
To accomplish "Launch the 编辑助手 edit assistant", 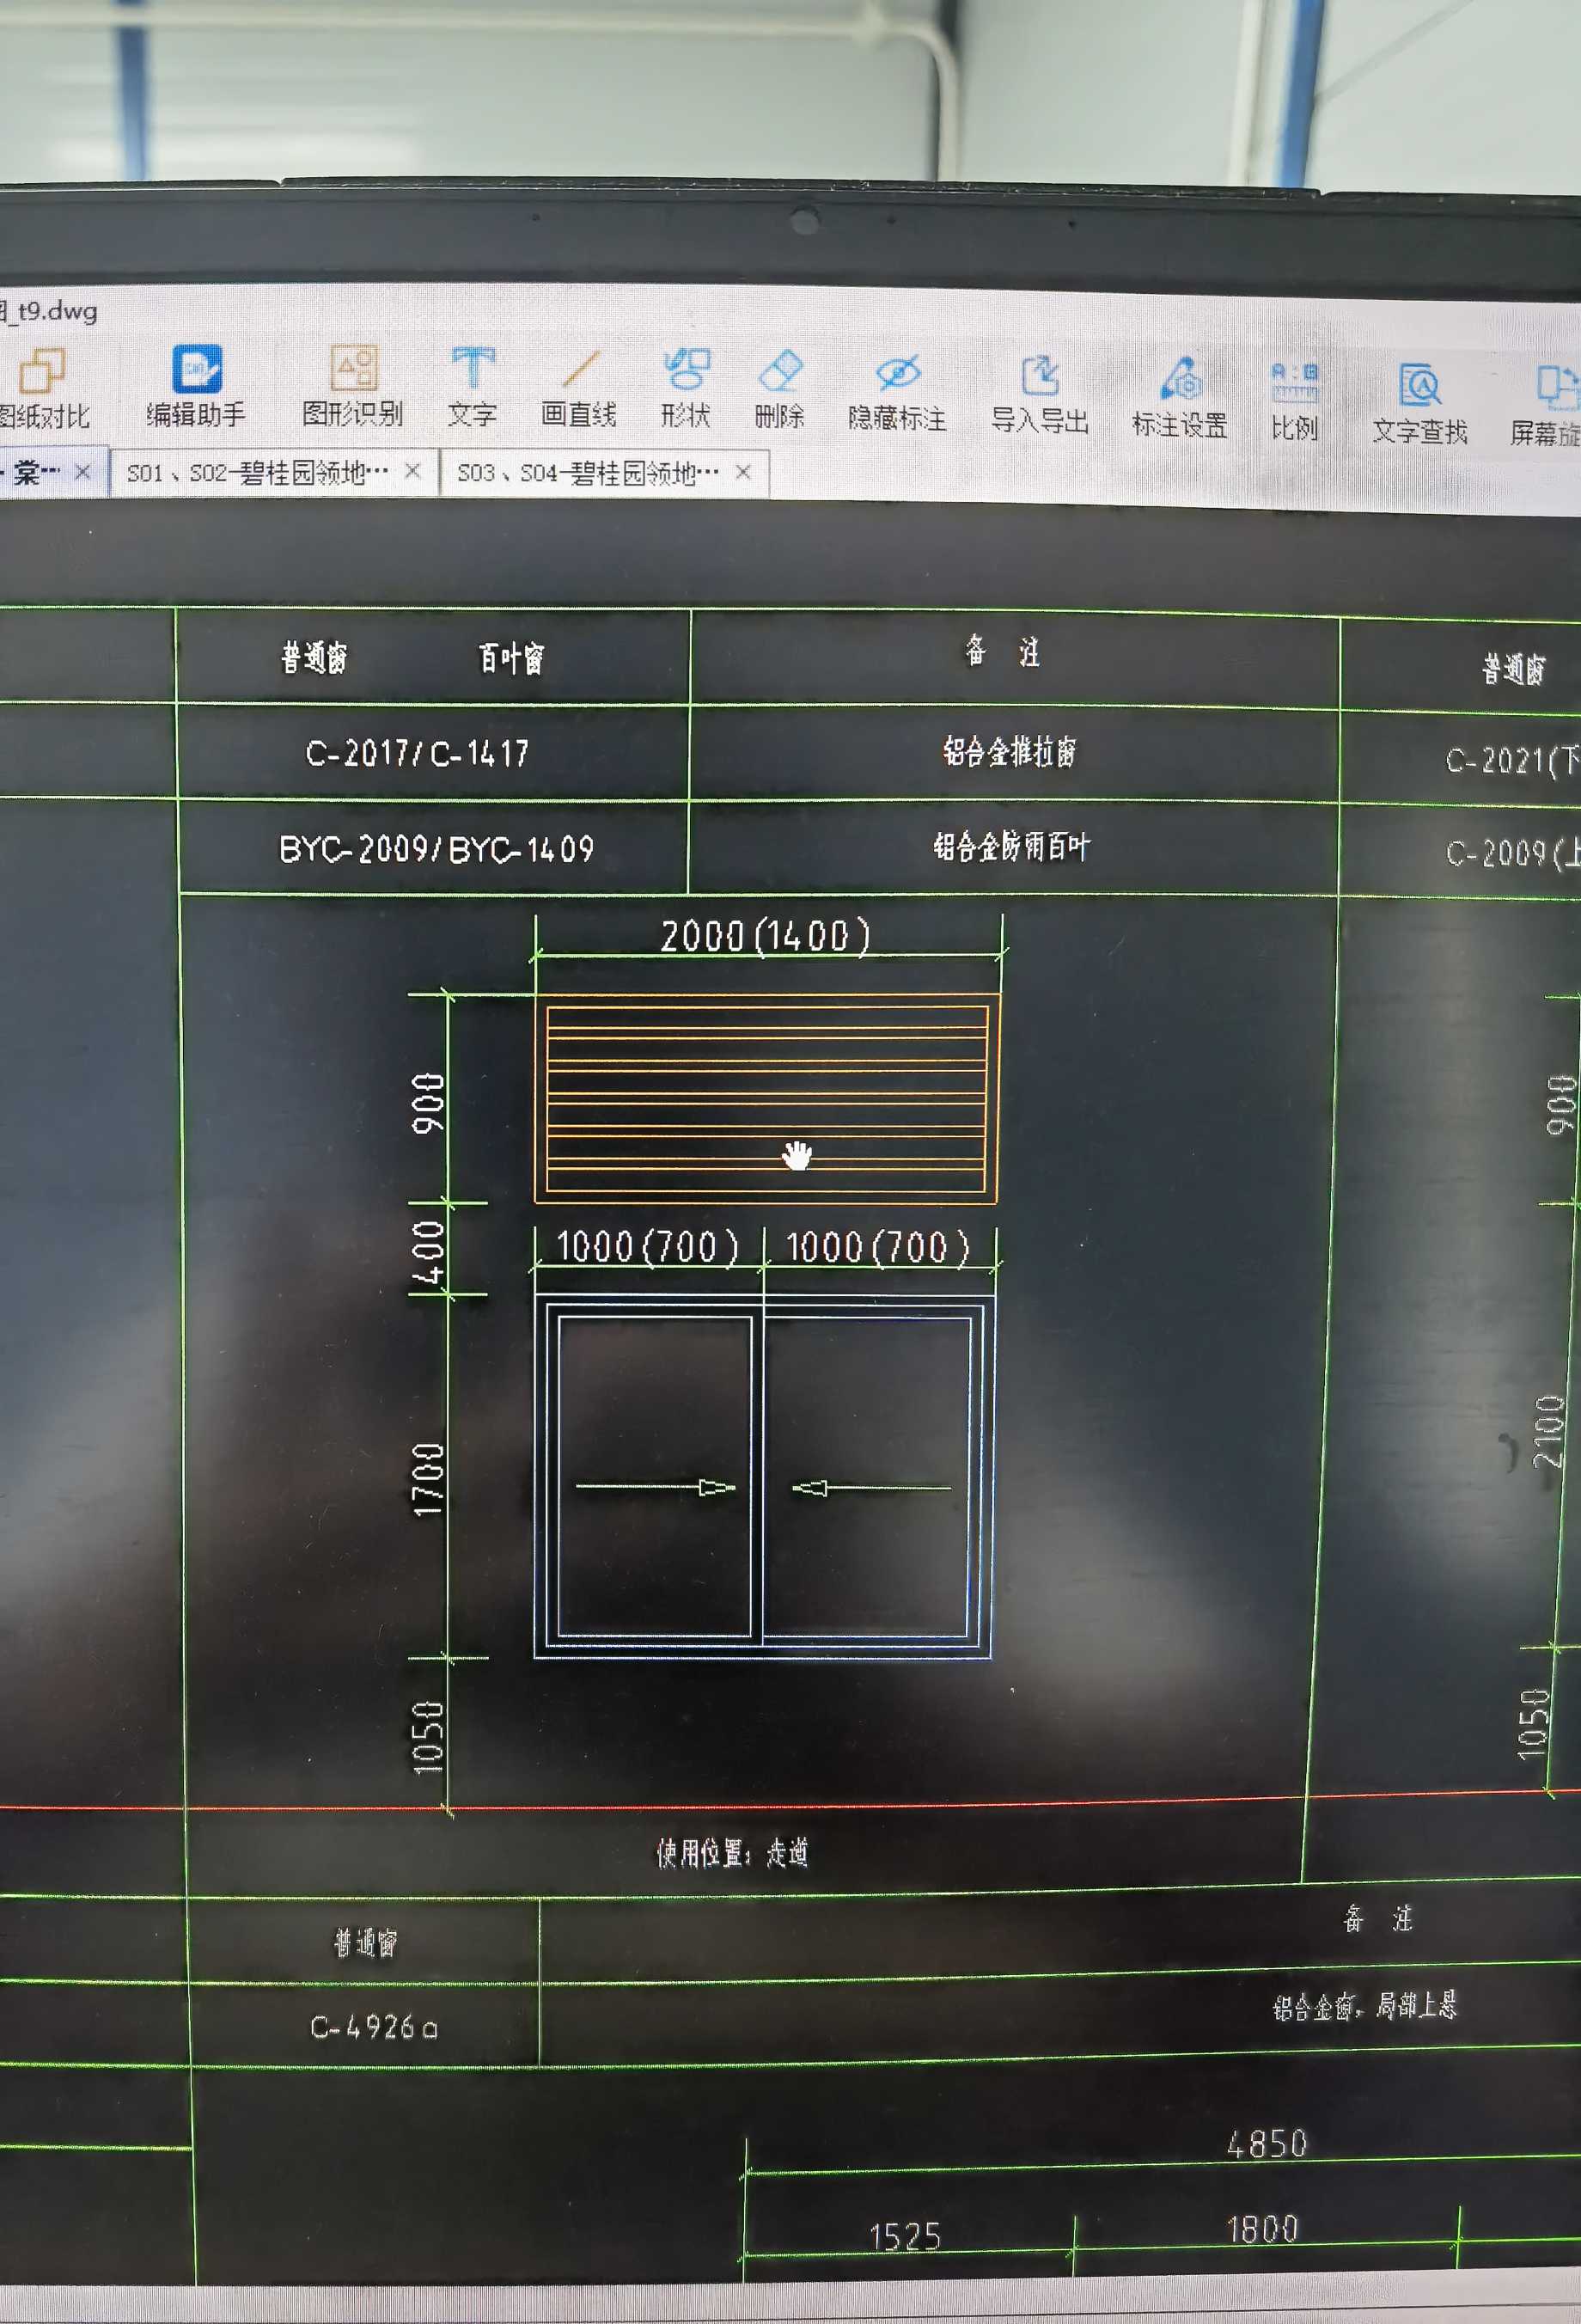I will [x=196, y=386].
